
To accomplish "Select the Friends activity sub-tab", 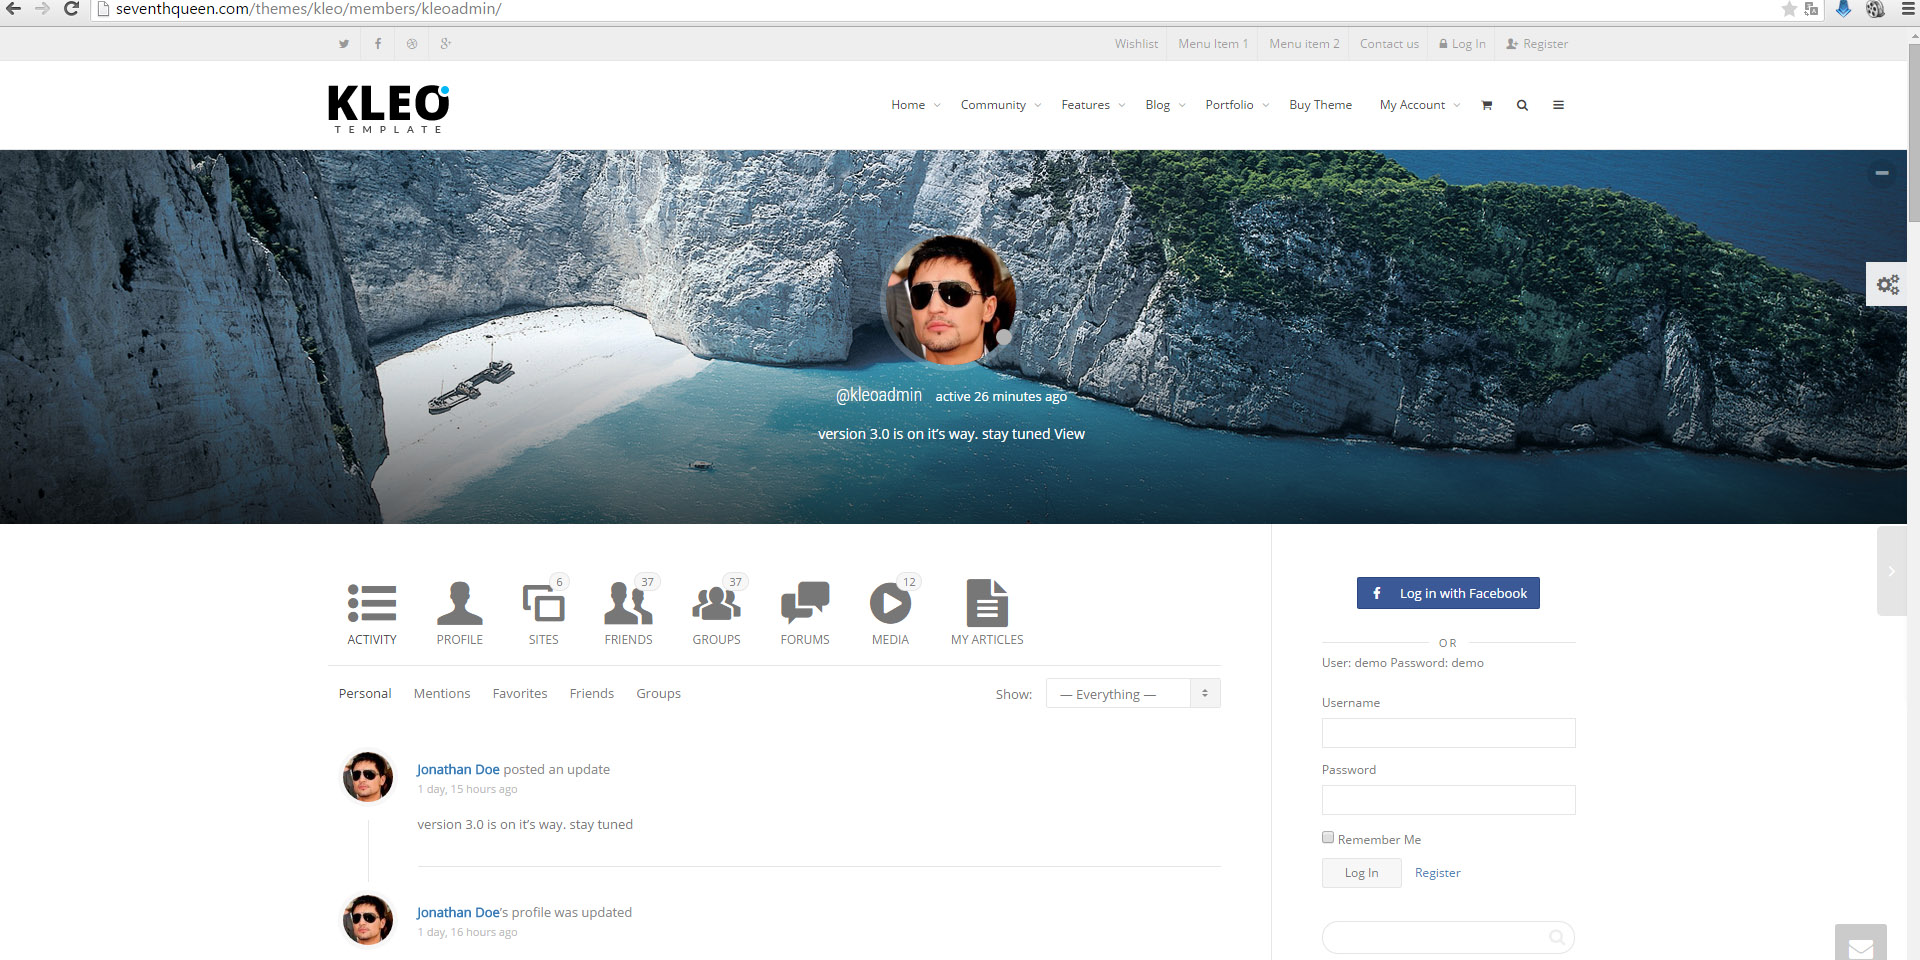I will [x=592, y=693].
